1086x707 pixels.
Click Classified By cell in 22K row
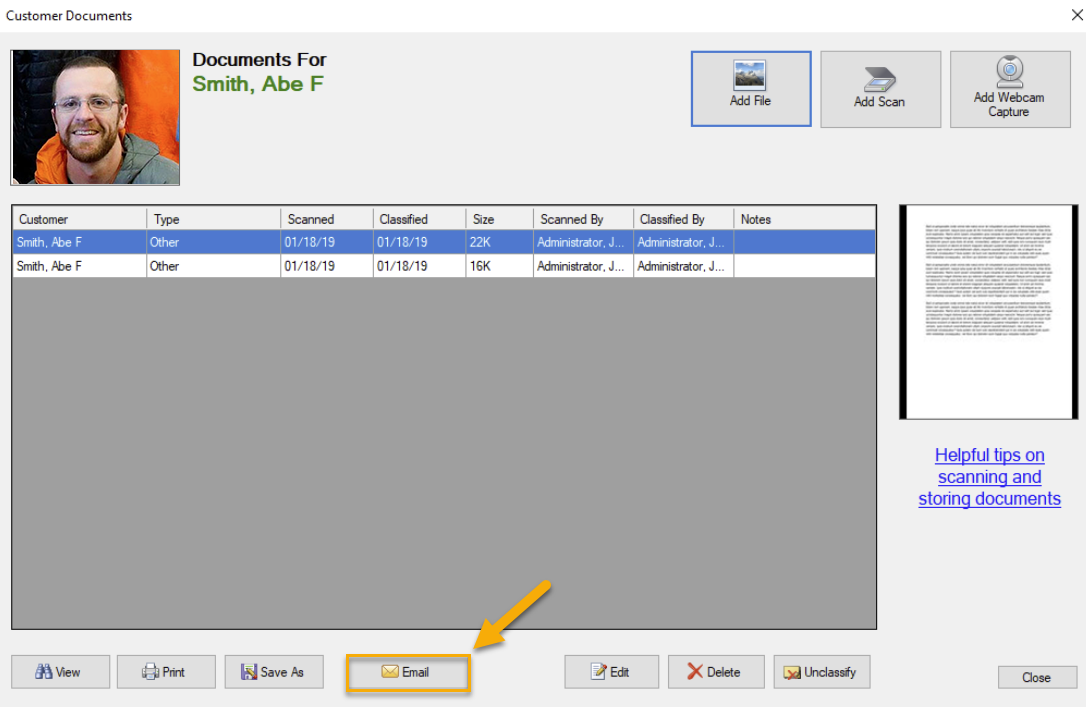(683, 242)
